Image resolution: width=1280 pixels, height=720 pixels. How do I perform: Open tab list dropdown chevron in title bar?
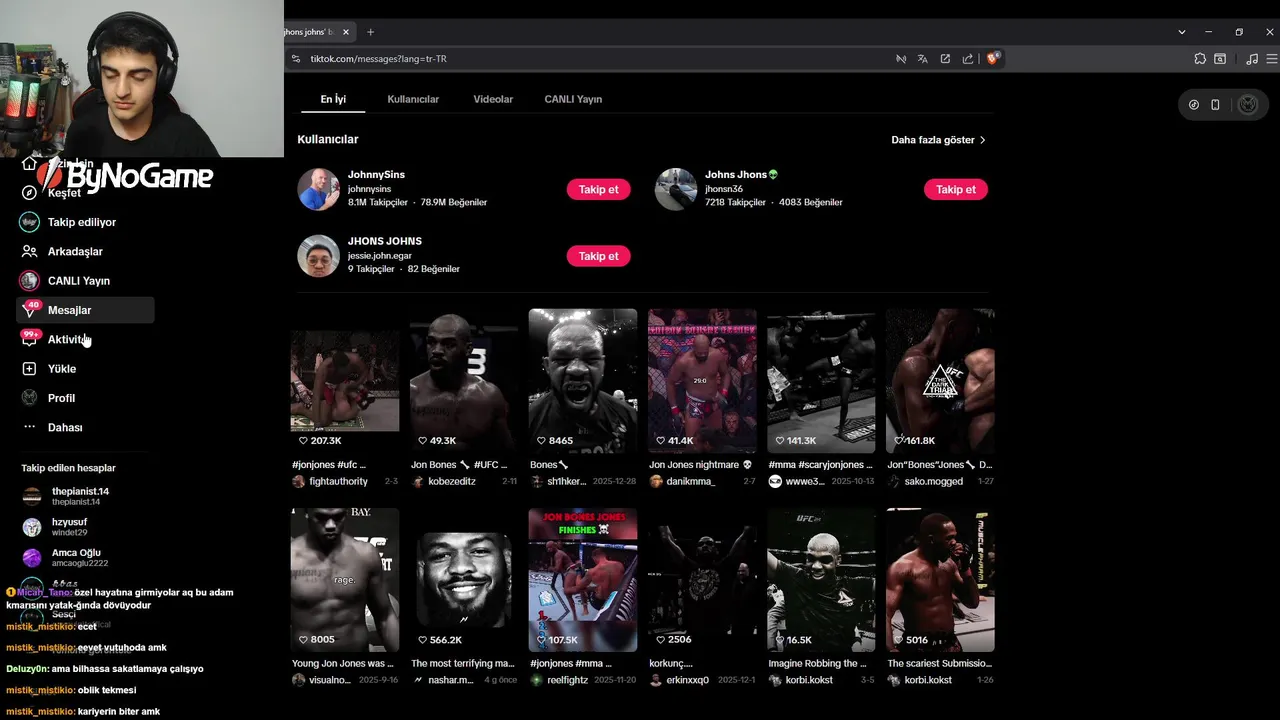(x=1181, y=32)
